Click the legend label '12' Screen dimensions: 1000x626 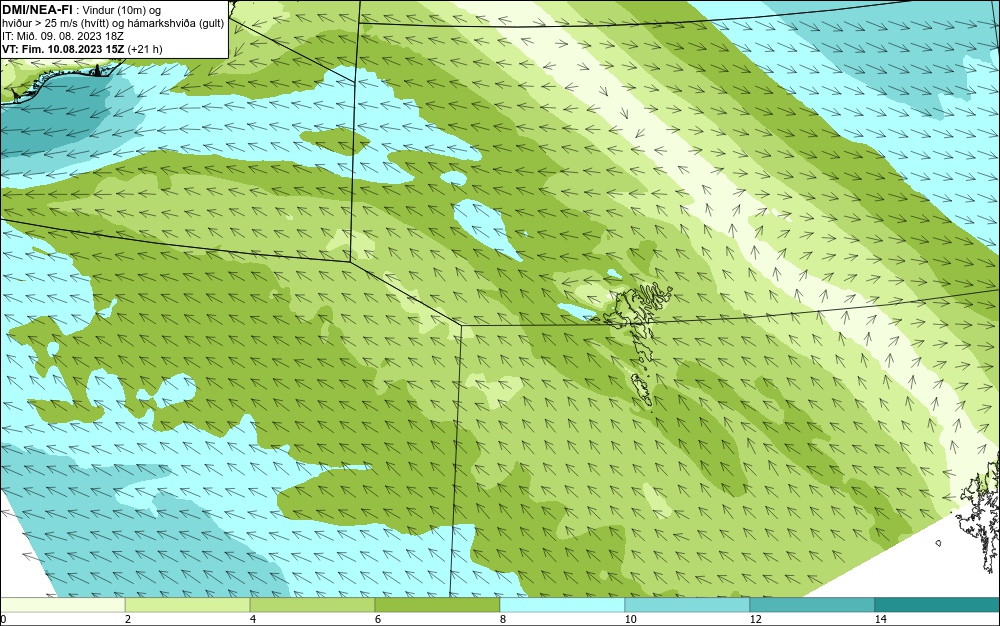point(755,619)
